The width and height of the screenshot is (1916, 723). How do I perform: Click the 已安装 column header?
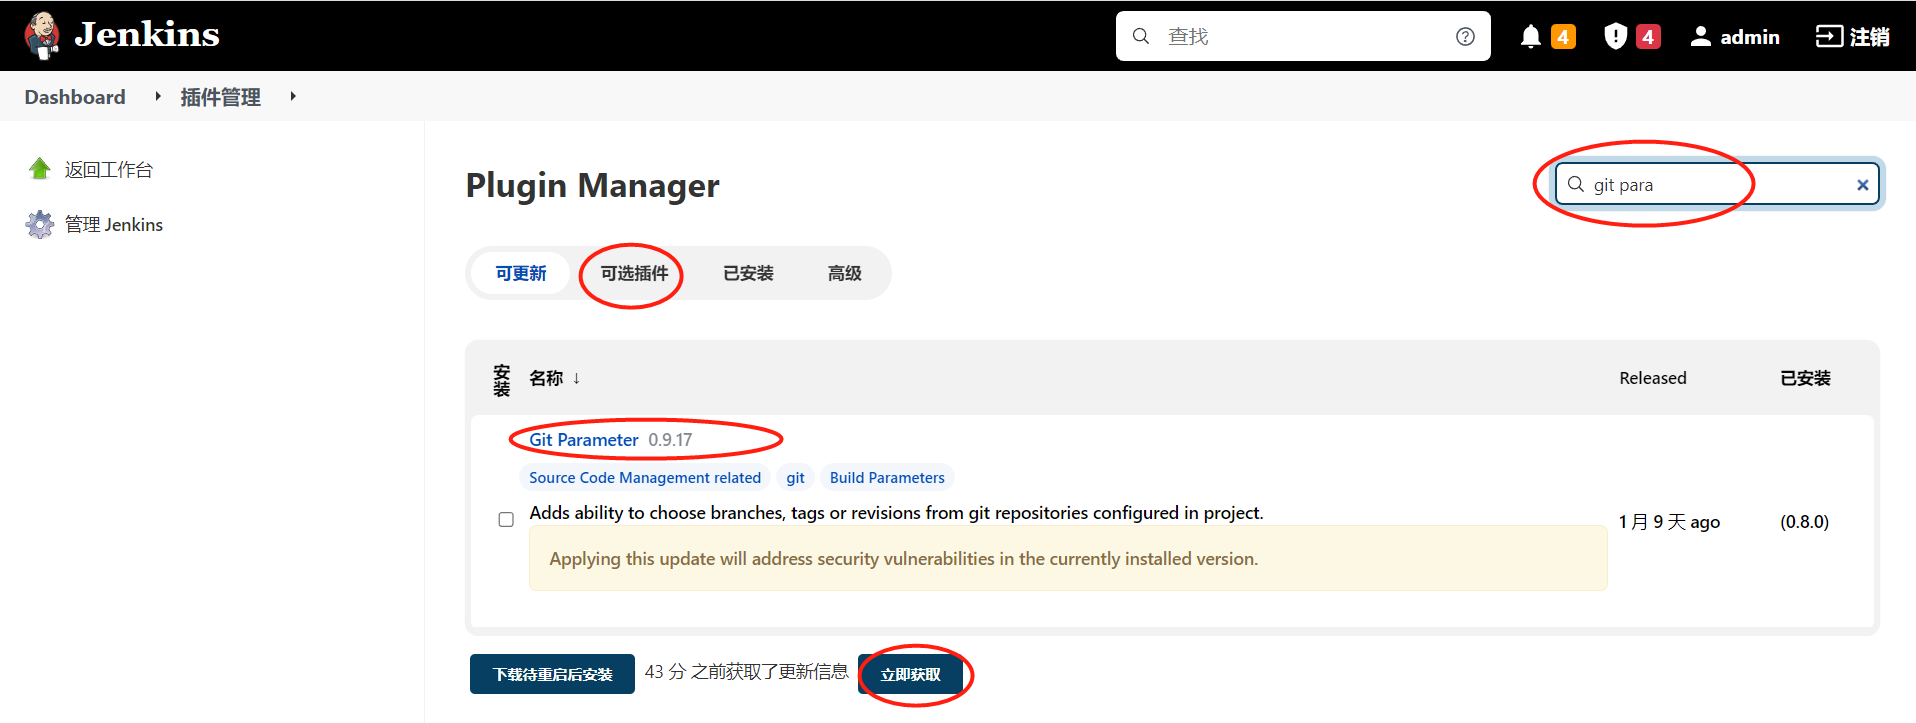coord(1805,378)
